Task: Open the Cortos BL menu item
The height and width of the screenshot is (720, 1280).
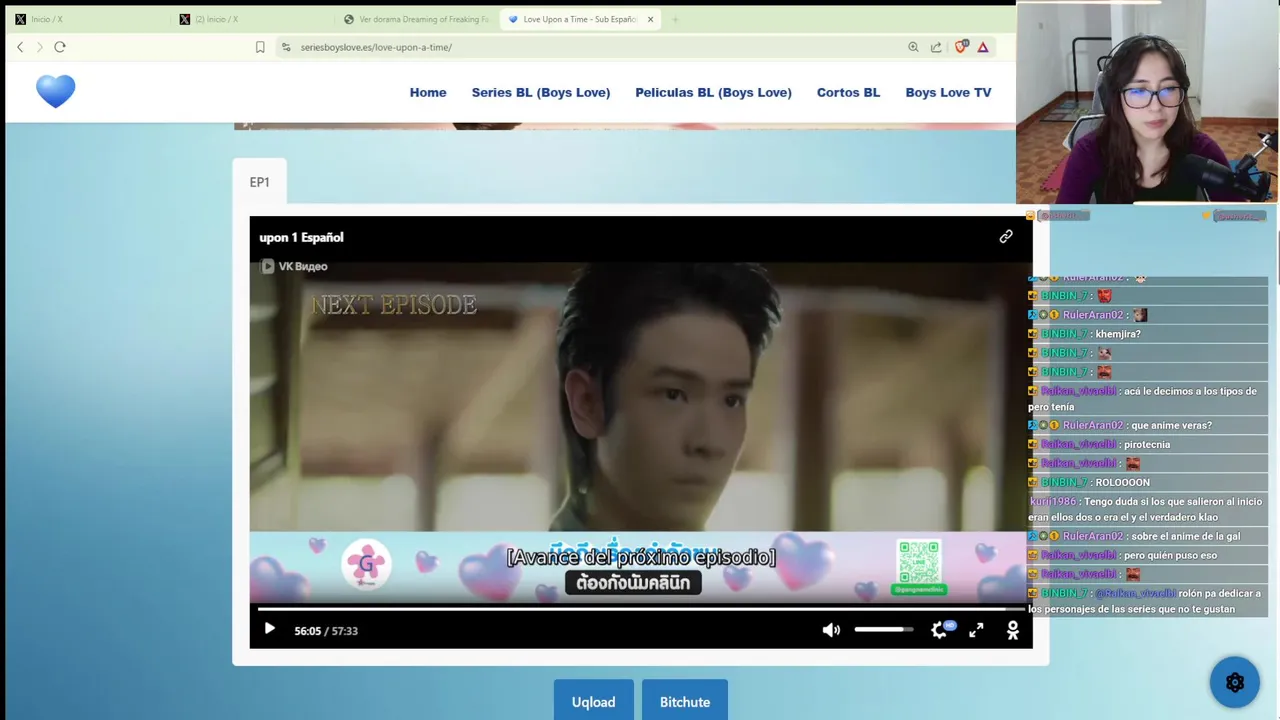Action: (x=848, y=92)
